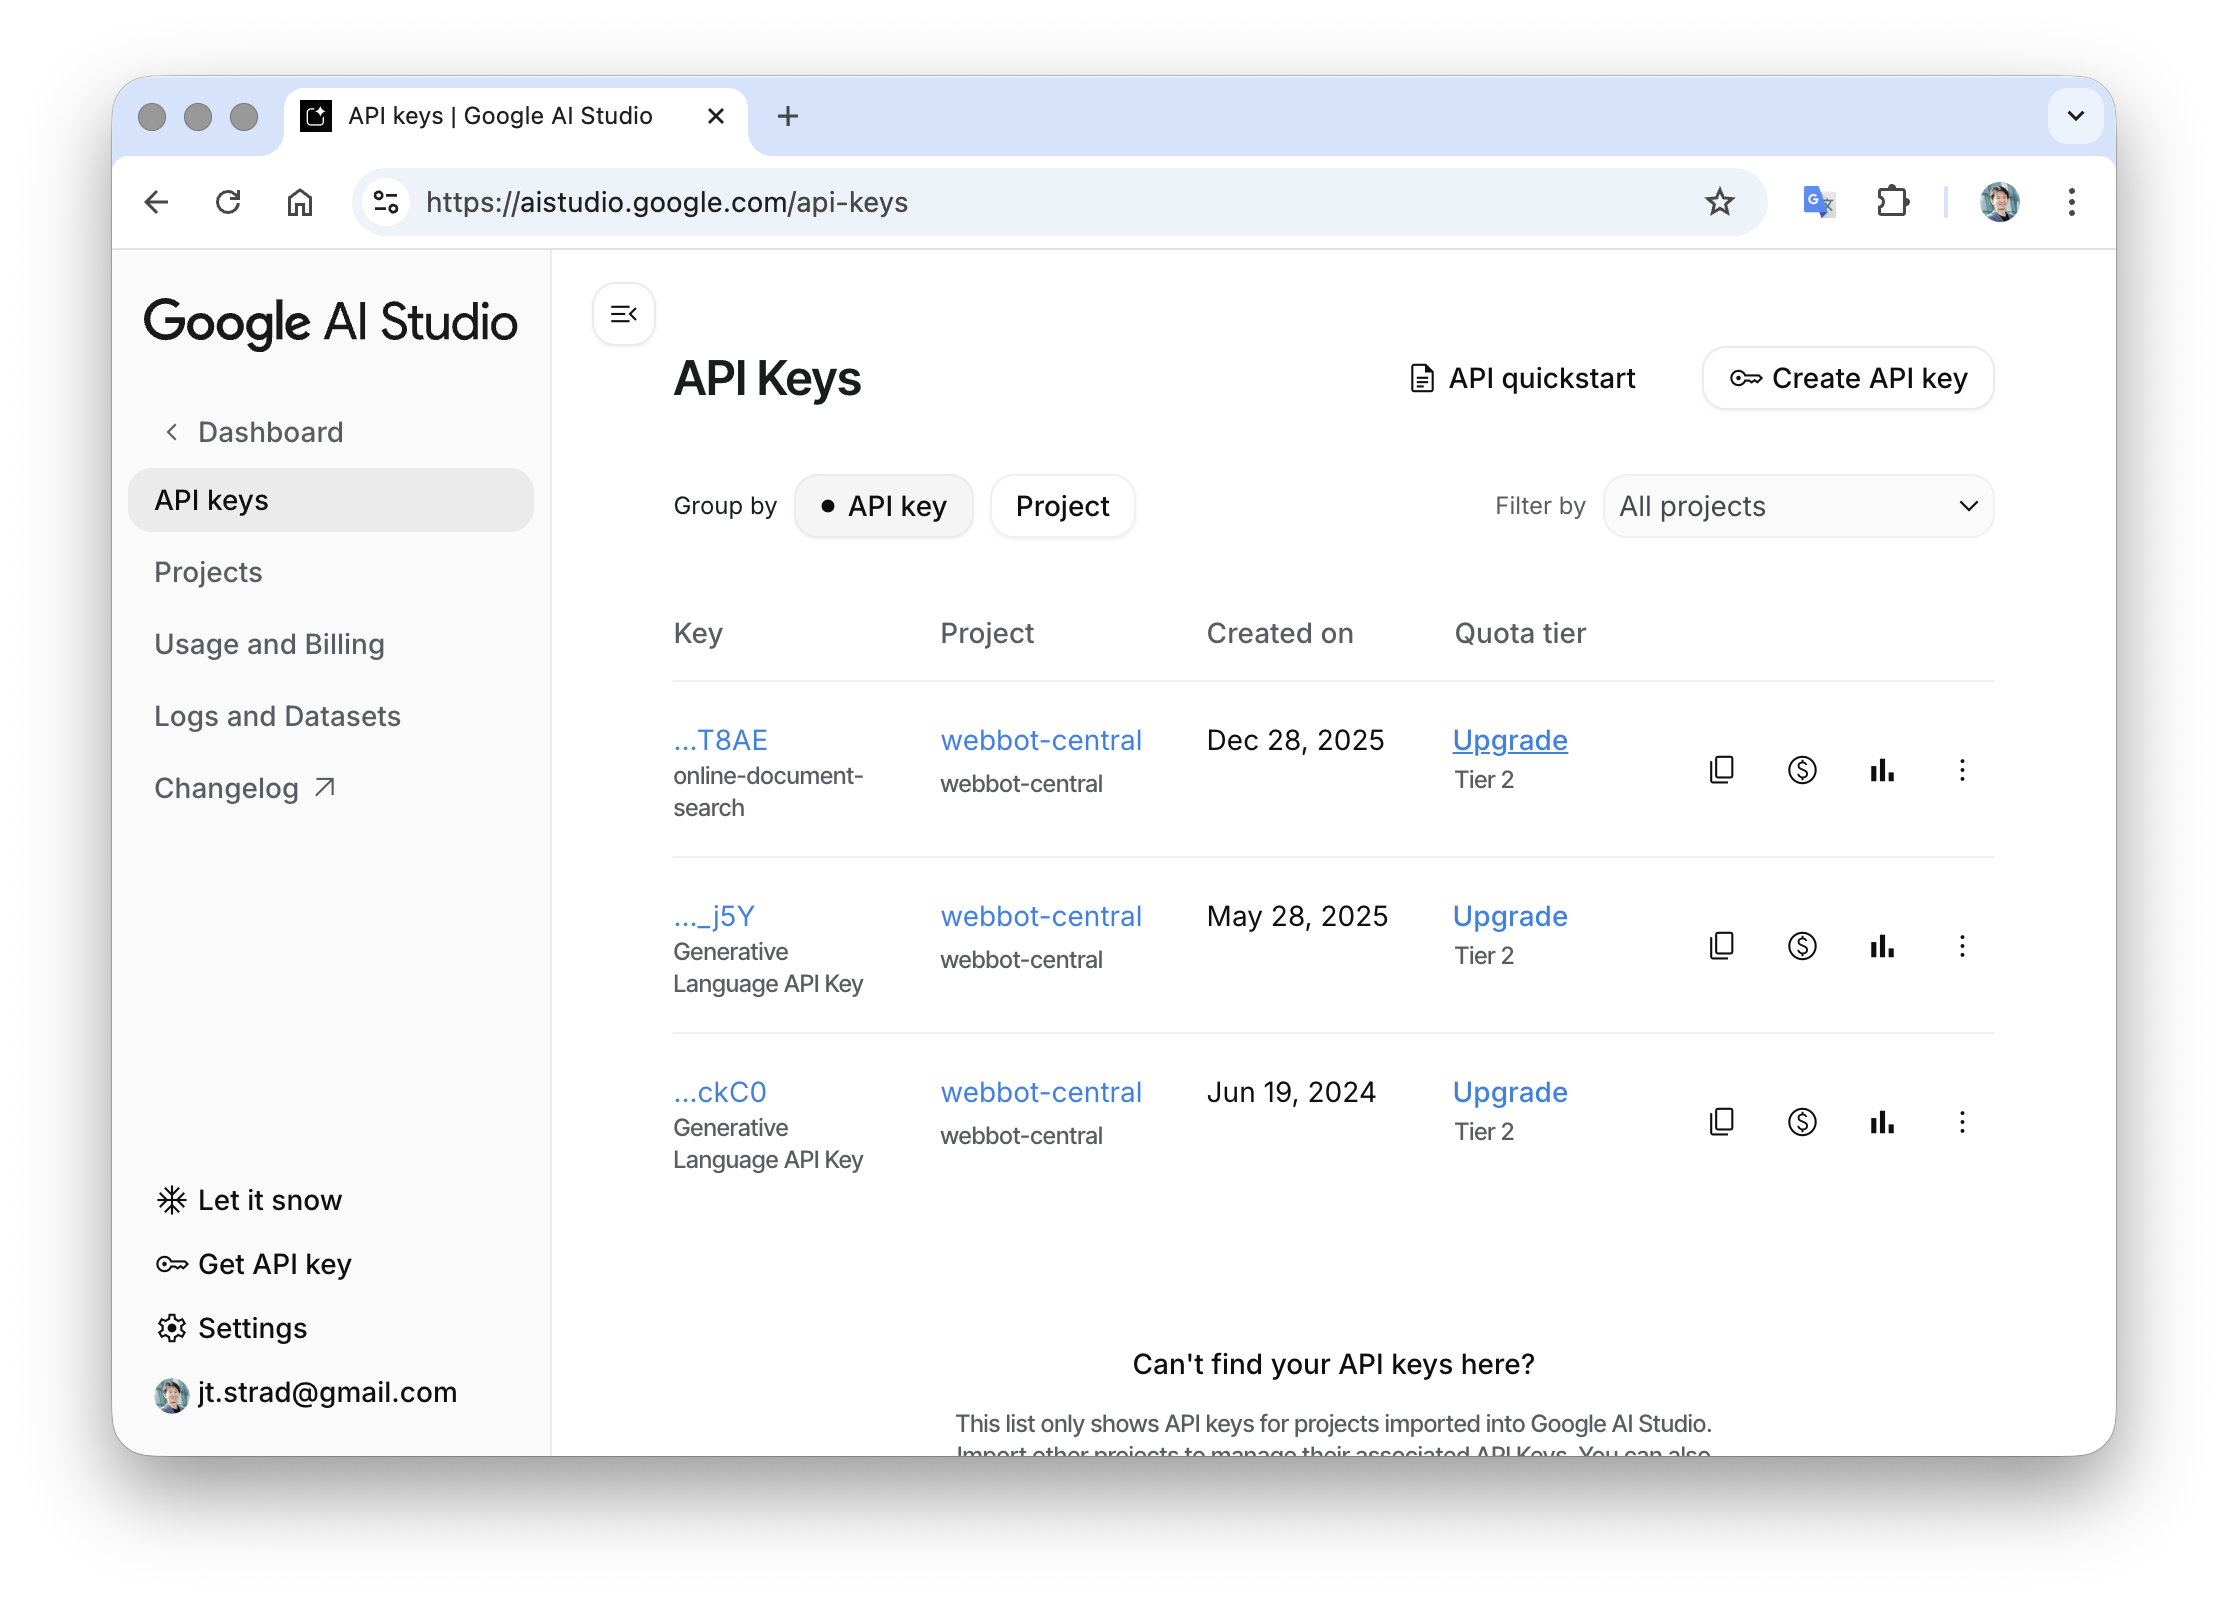Toggle Let it snow effect
Image resolution: width=2228 pixels, height=1604 pixels.
pyautogui.click(x=250, y=1200)
